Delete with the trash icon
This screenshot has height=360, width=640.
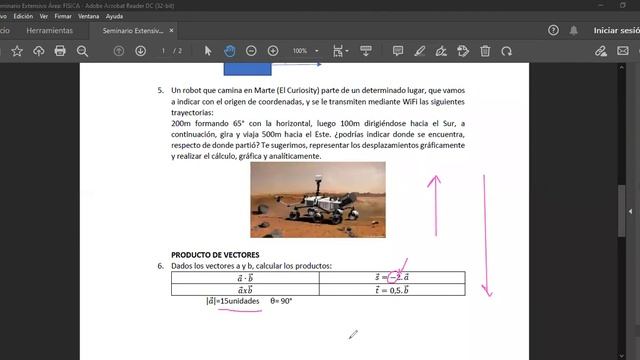[x=485, y=51]
